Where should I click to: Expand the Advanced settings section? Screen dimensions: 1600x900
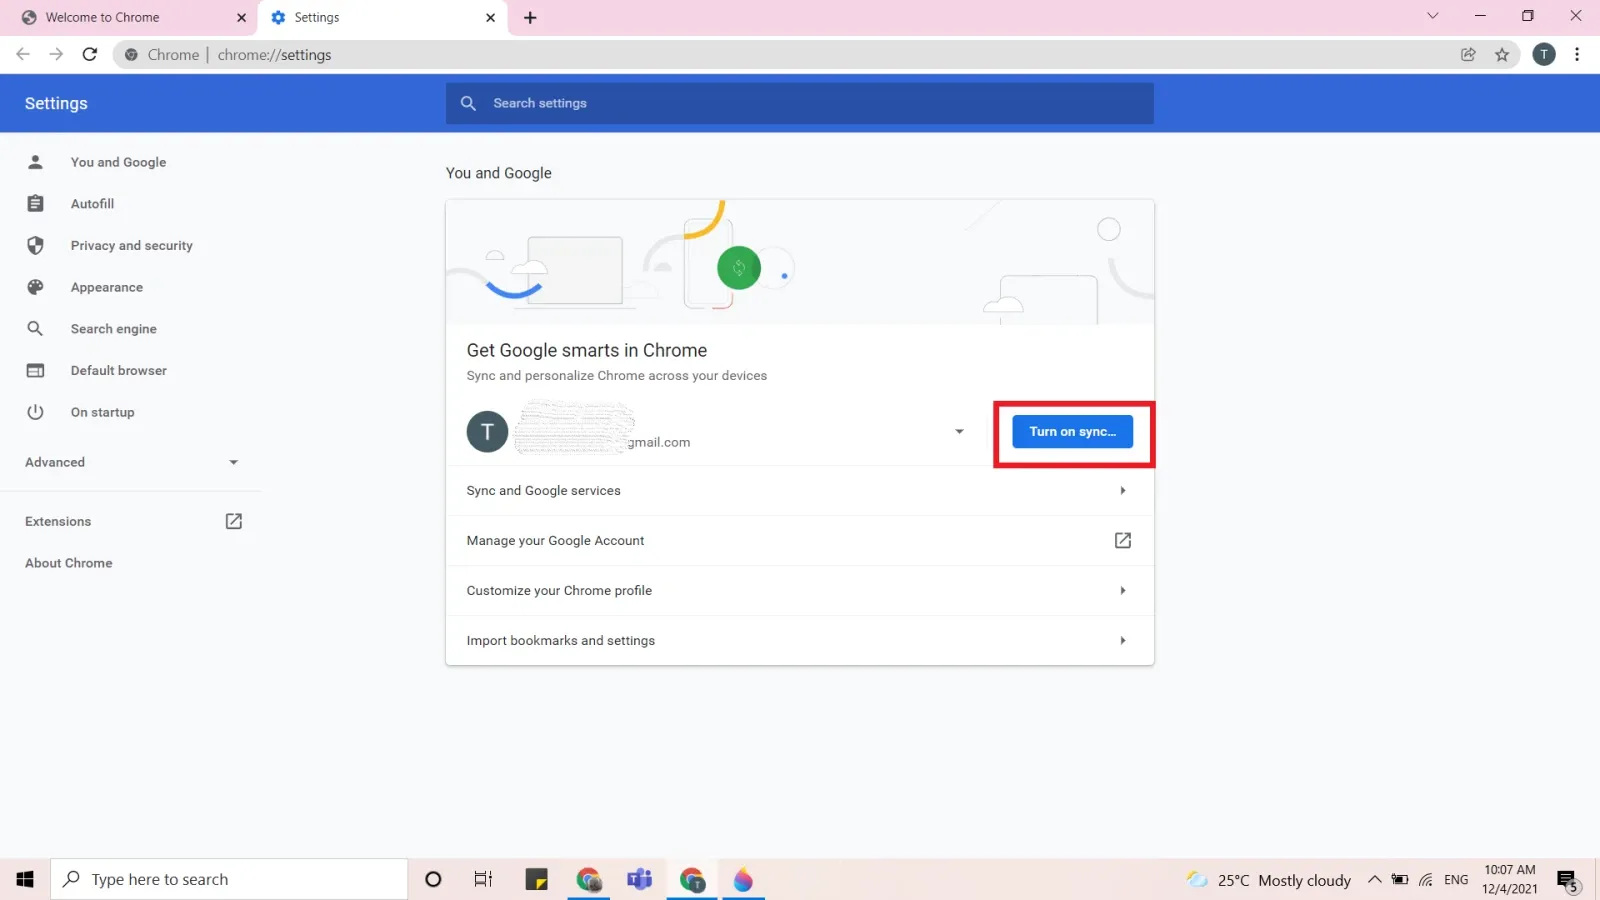(131, 462)
